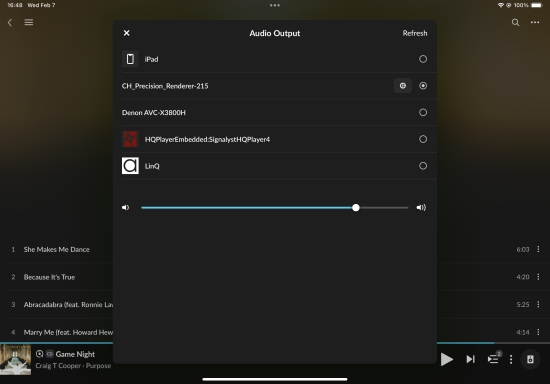Click the 4:20 track duration
The width and height of the screenshot is (550, 384).
pyautogui.click(x=523, y=277)
